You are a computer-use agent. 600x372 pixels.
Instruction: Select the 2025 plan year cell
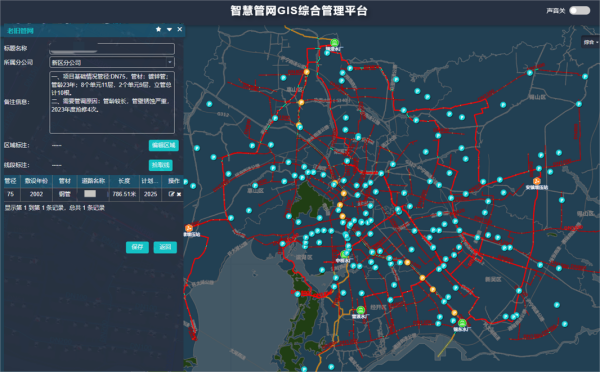[x=150, y=194]
